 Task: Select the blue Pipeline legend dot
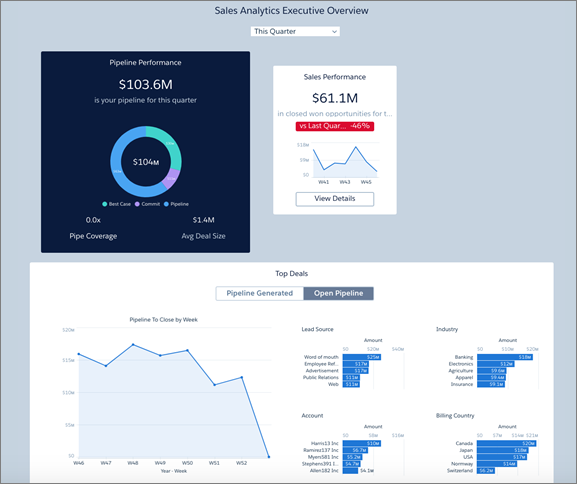[166, 204]
